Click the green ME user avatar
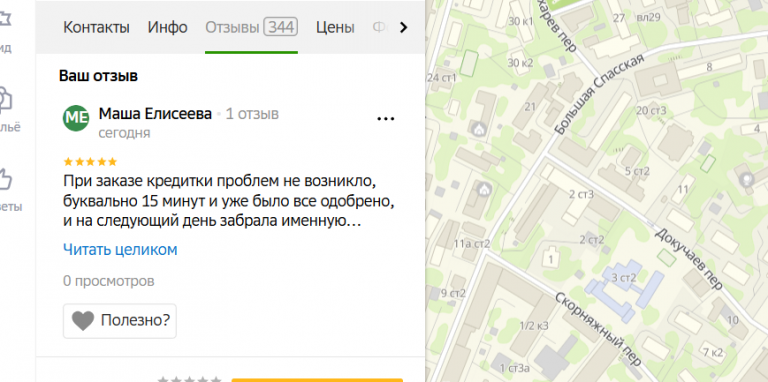Screen dimensions: 768x382 (x=76, y=118)
